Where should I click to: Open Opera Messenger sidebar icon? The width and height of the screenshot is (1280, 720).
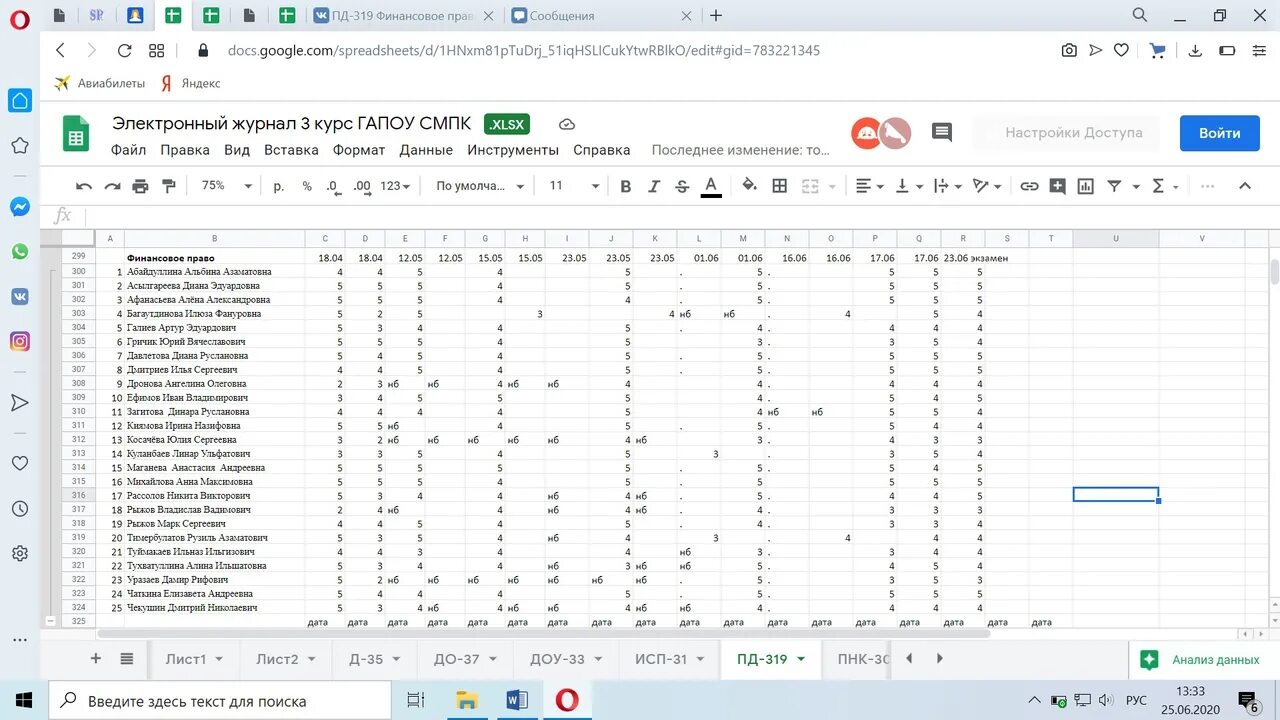pos(20,207)
